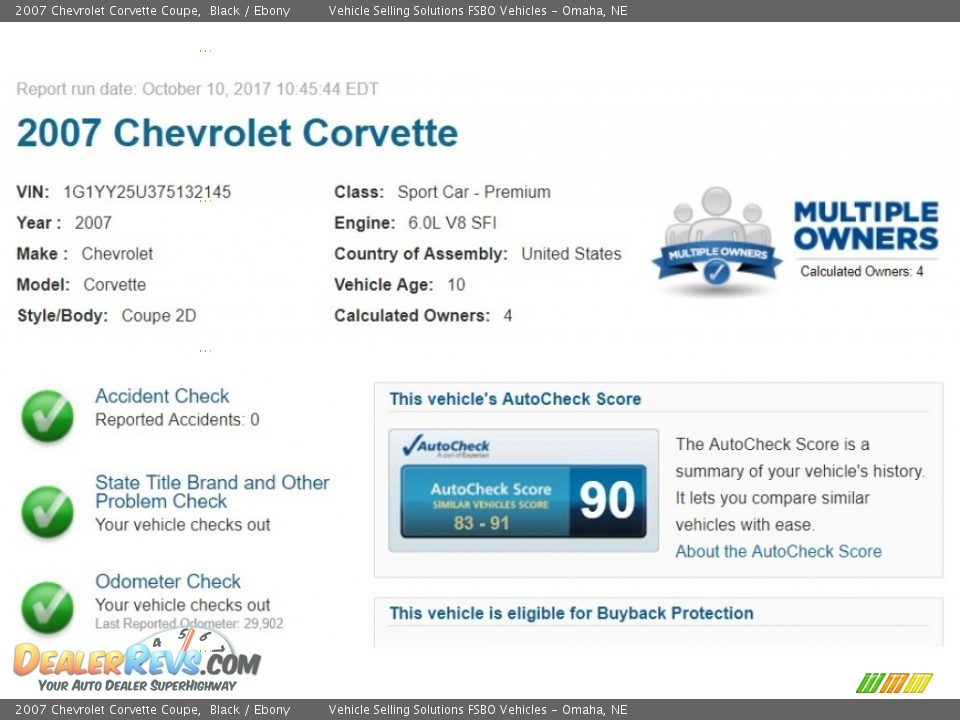
Task: Click the State Title Brand green checkmark icon
Action: tap(48, 512)
